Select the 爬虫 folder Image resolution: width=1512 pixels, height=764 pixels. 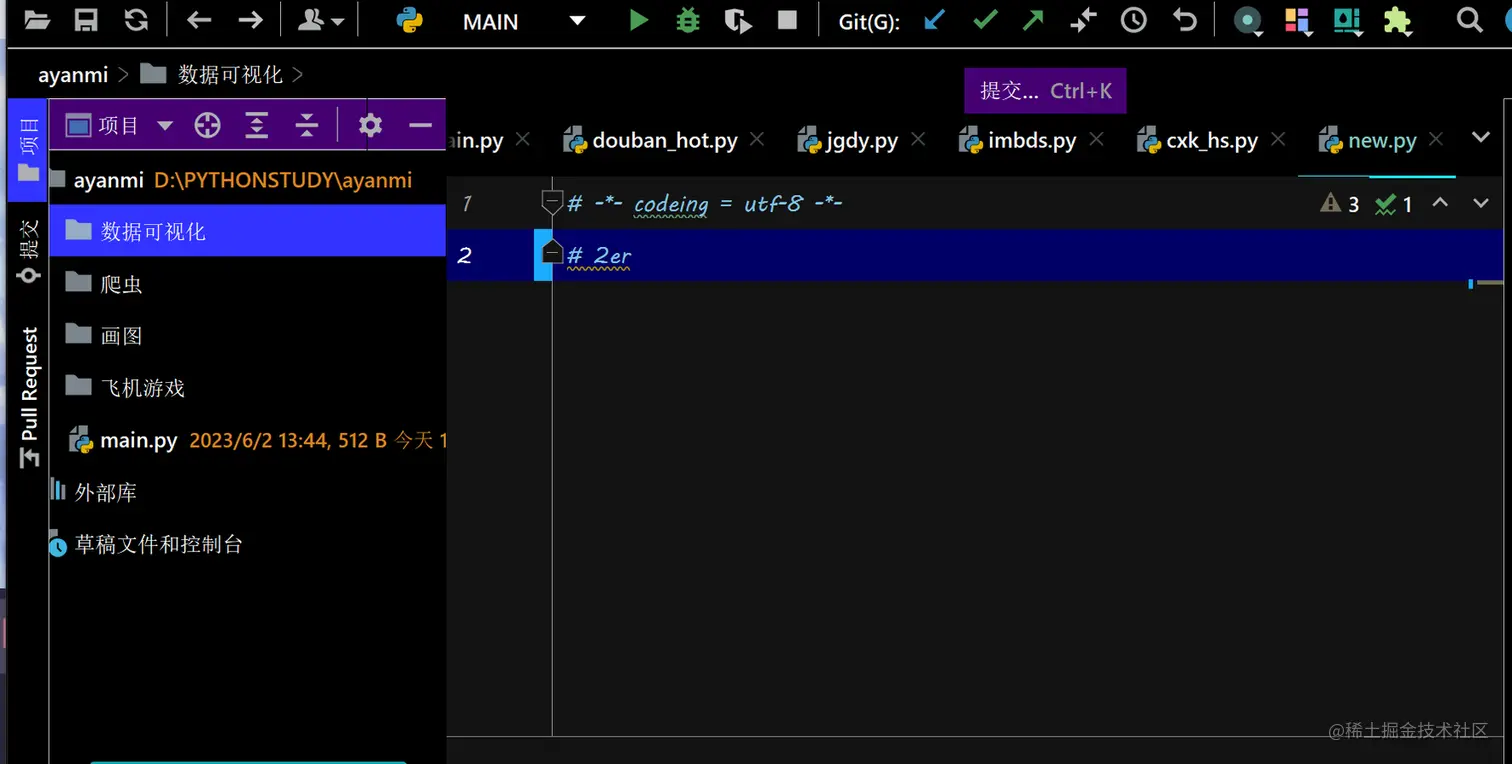point(247,284)
